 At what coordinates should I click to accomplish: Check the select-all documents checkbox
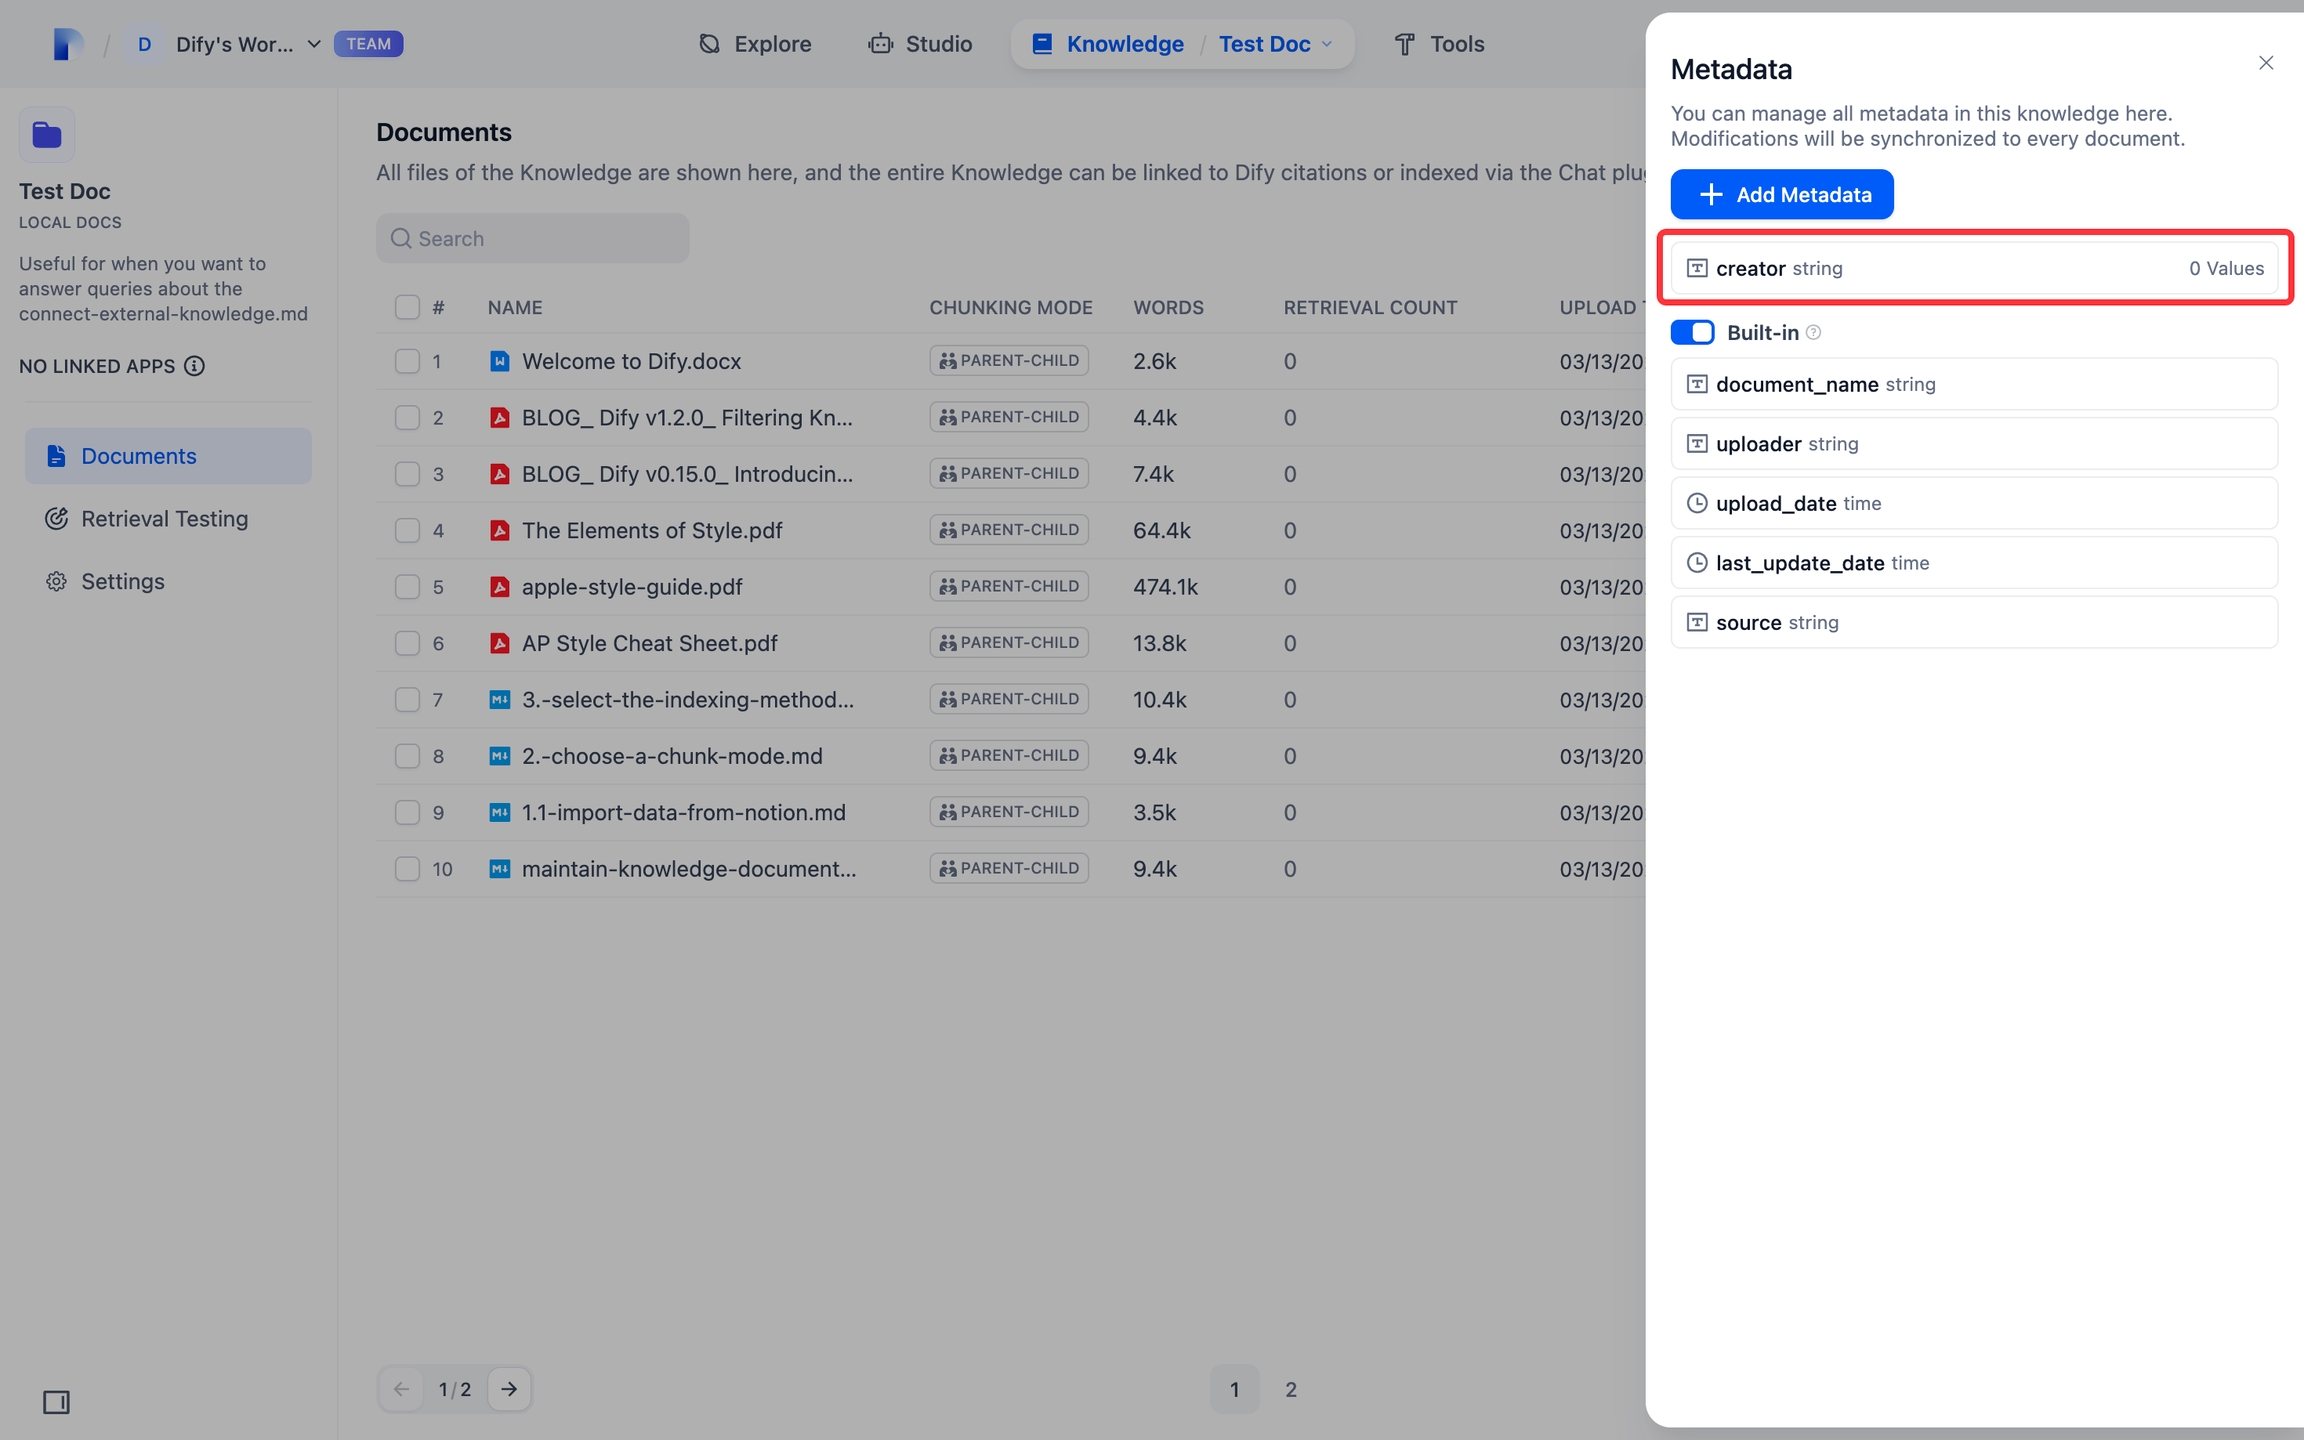tap(407, 307)
